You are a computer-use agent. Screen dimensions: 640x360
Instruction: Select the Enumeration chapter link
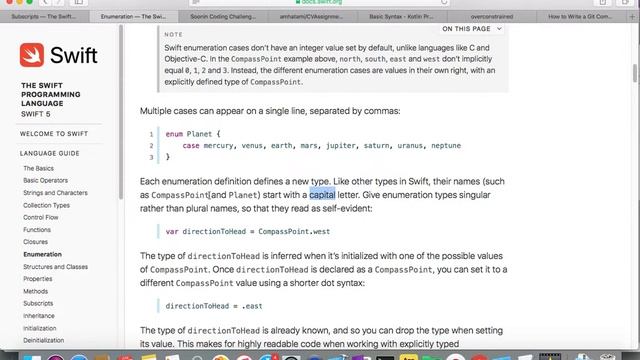coord(42,254)
